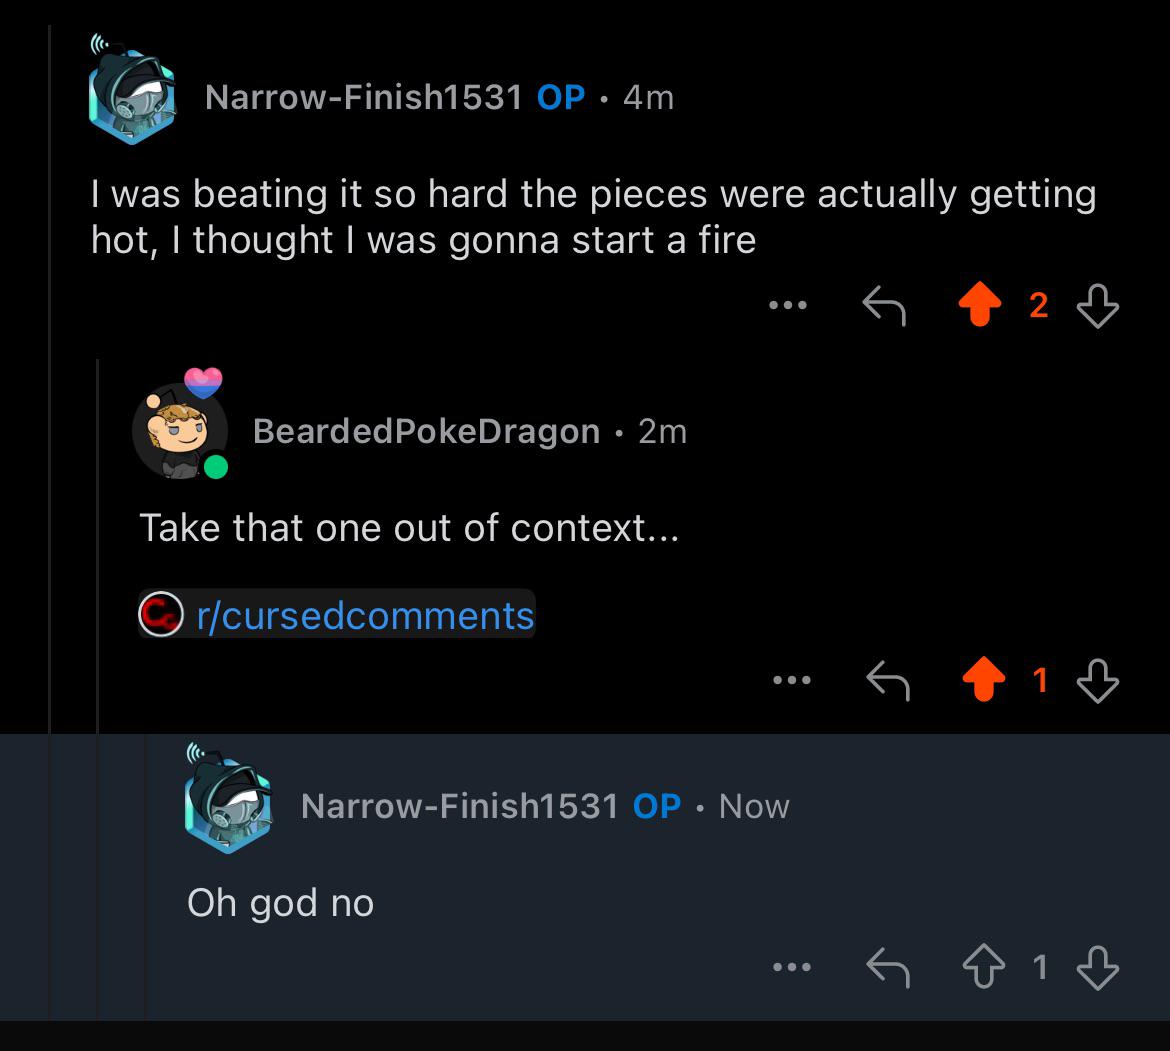Tap Narrow-Finish1531's avatar on top comment
The height and width of the screenshot is (1051, 1170).
(x=132, y=96)
